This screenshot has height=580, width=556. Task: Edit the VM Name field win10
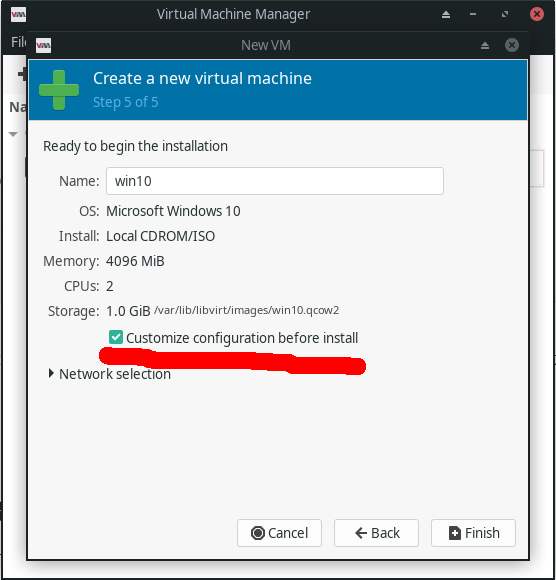[275, 181]
